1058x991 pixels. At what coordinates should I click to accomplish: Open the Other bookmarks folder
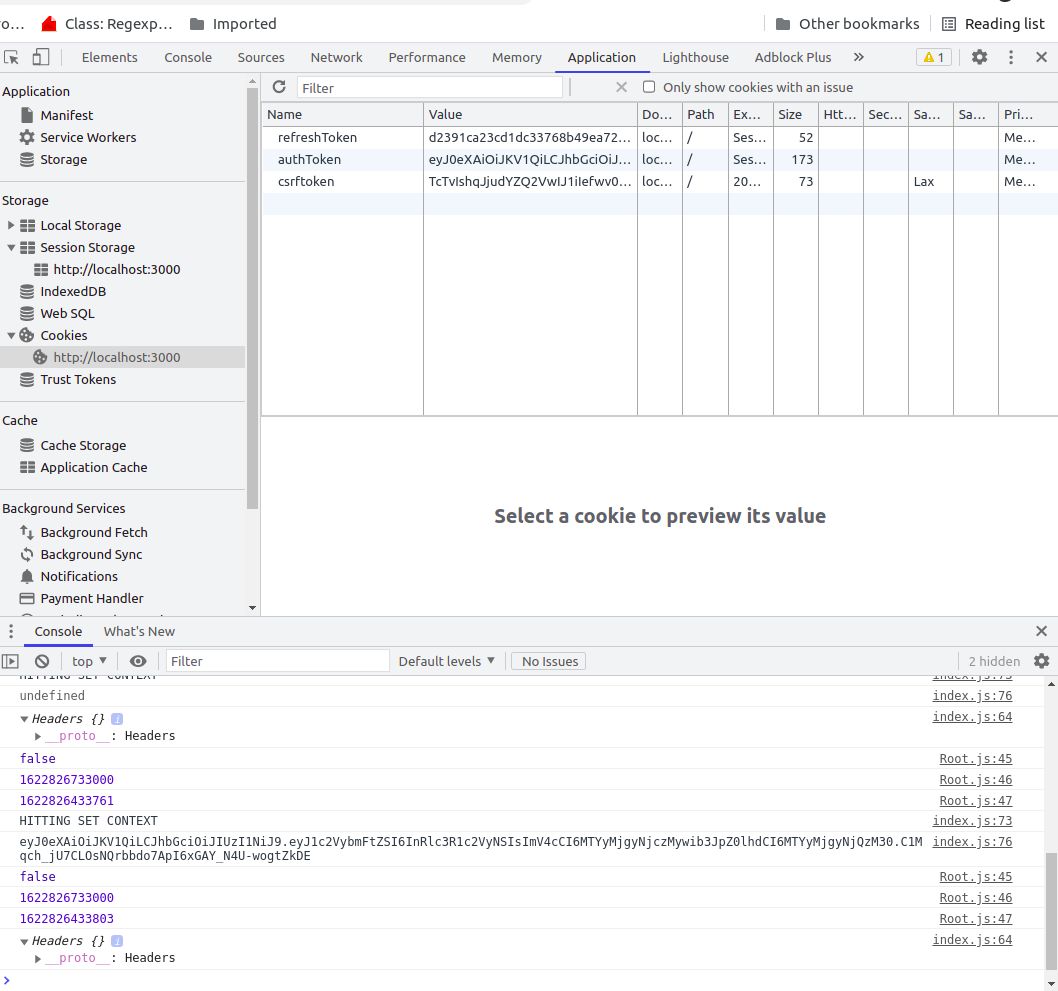[x=847, y=24]
